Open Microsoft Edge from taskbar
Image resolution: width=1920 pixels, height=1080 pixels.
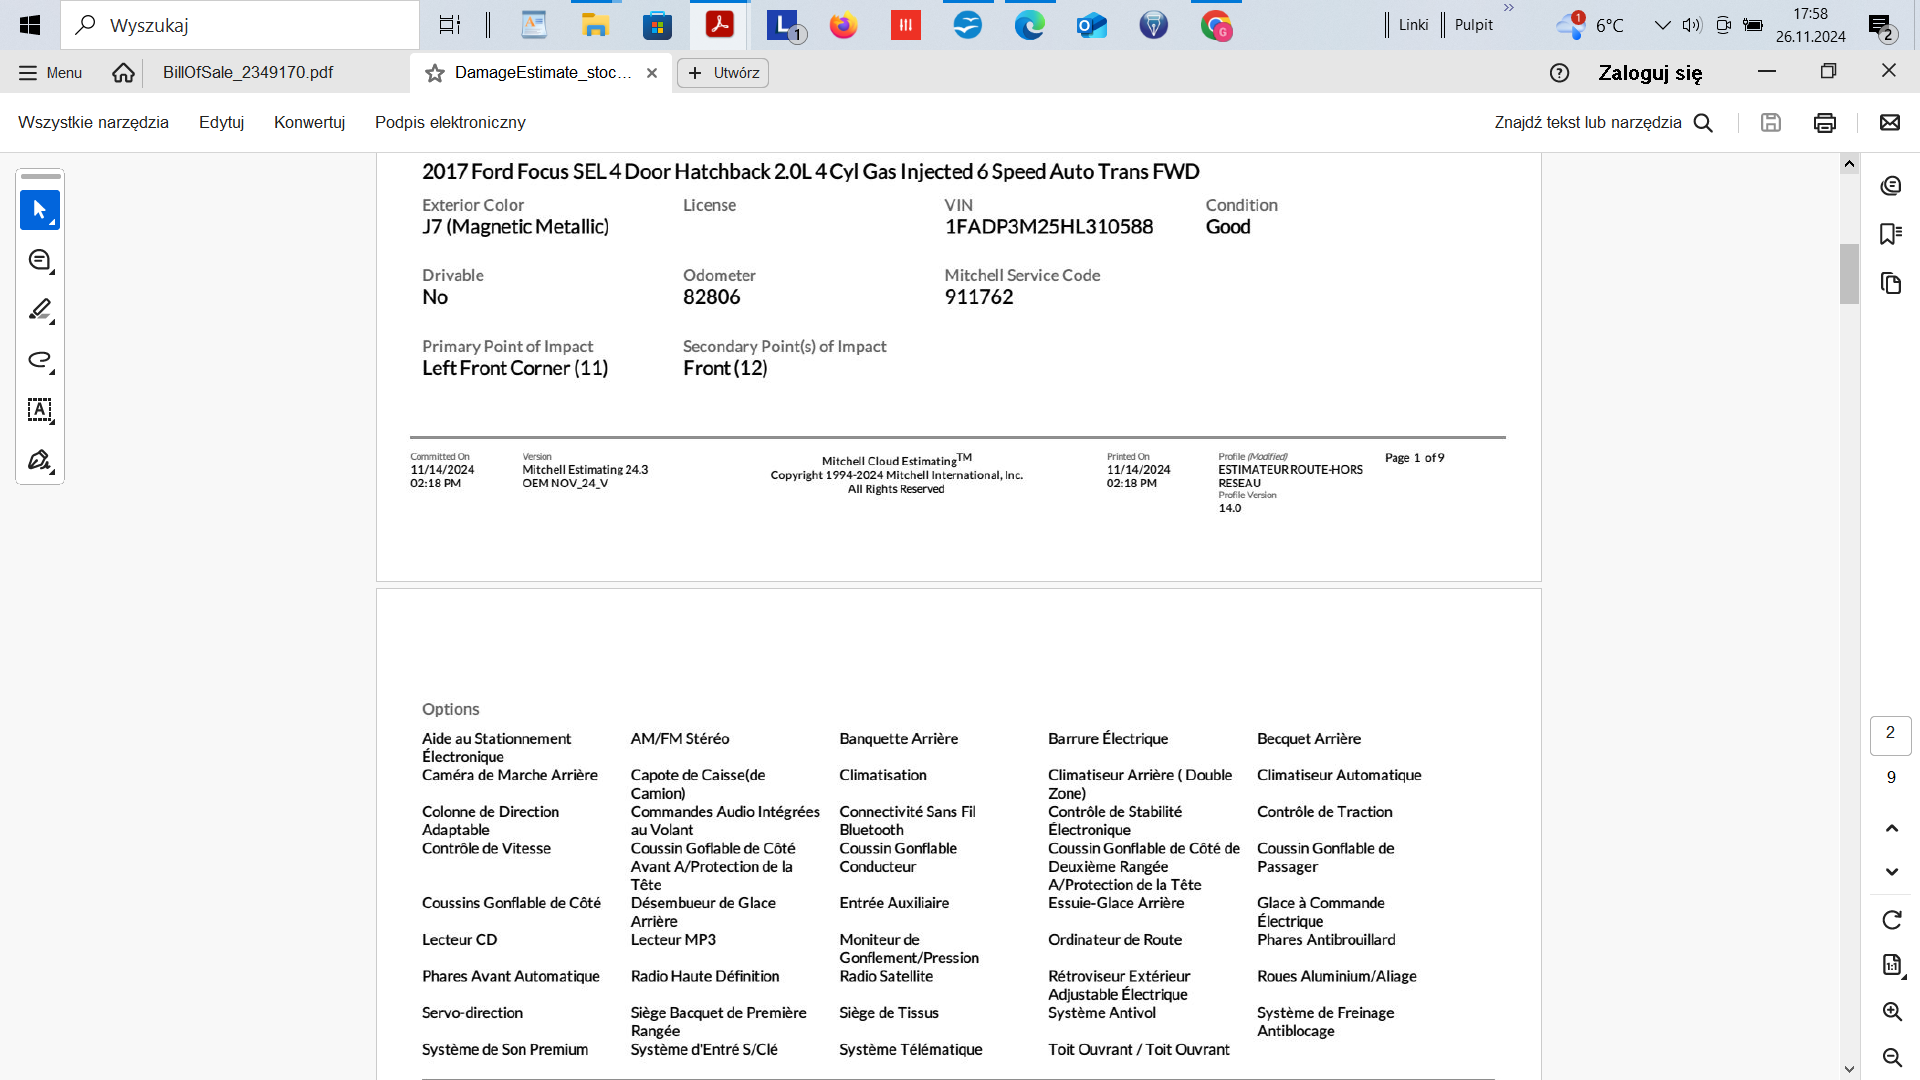1030,25
